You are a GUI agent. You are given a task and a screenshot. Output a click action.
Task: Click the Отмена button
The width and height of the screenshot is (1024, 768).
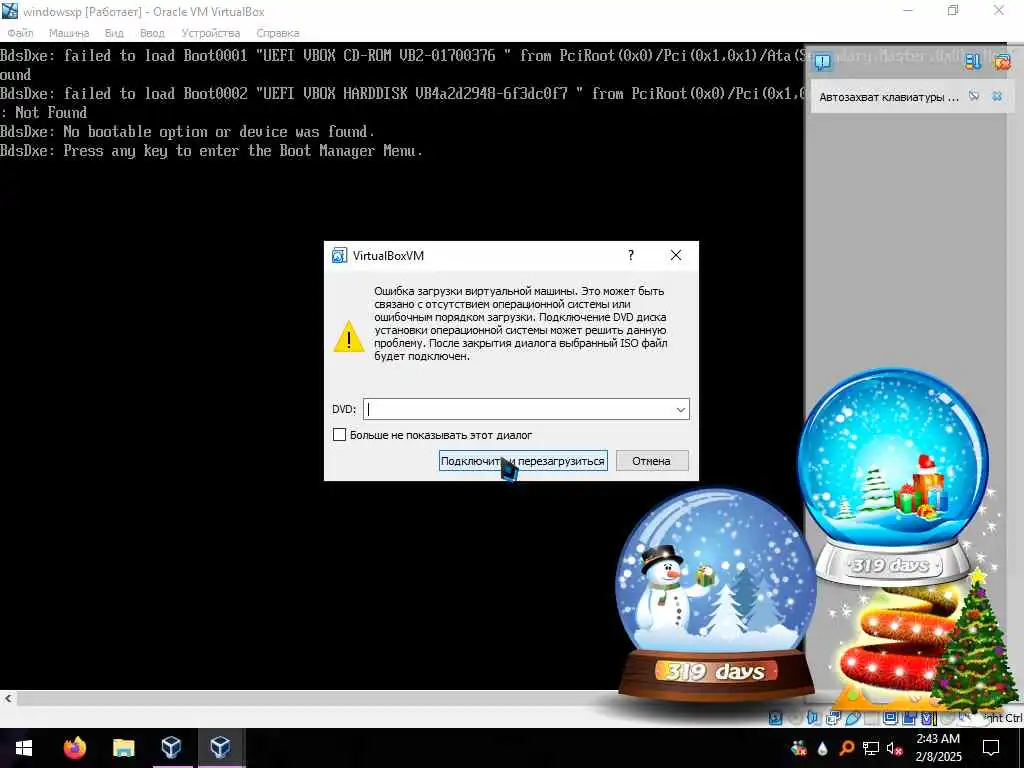pyautogui.click(x=651, y=461)
